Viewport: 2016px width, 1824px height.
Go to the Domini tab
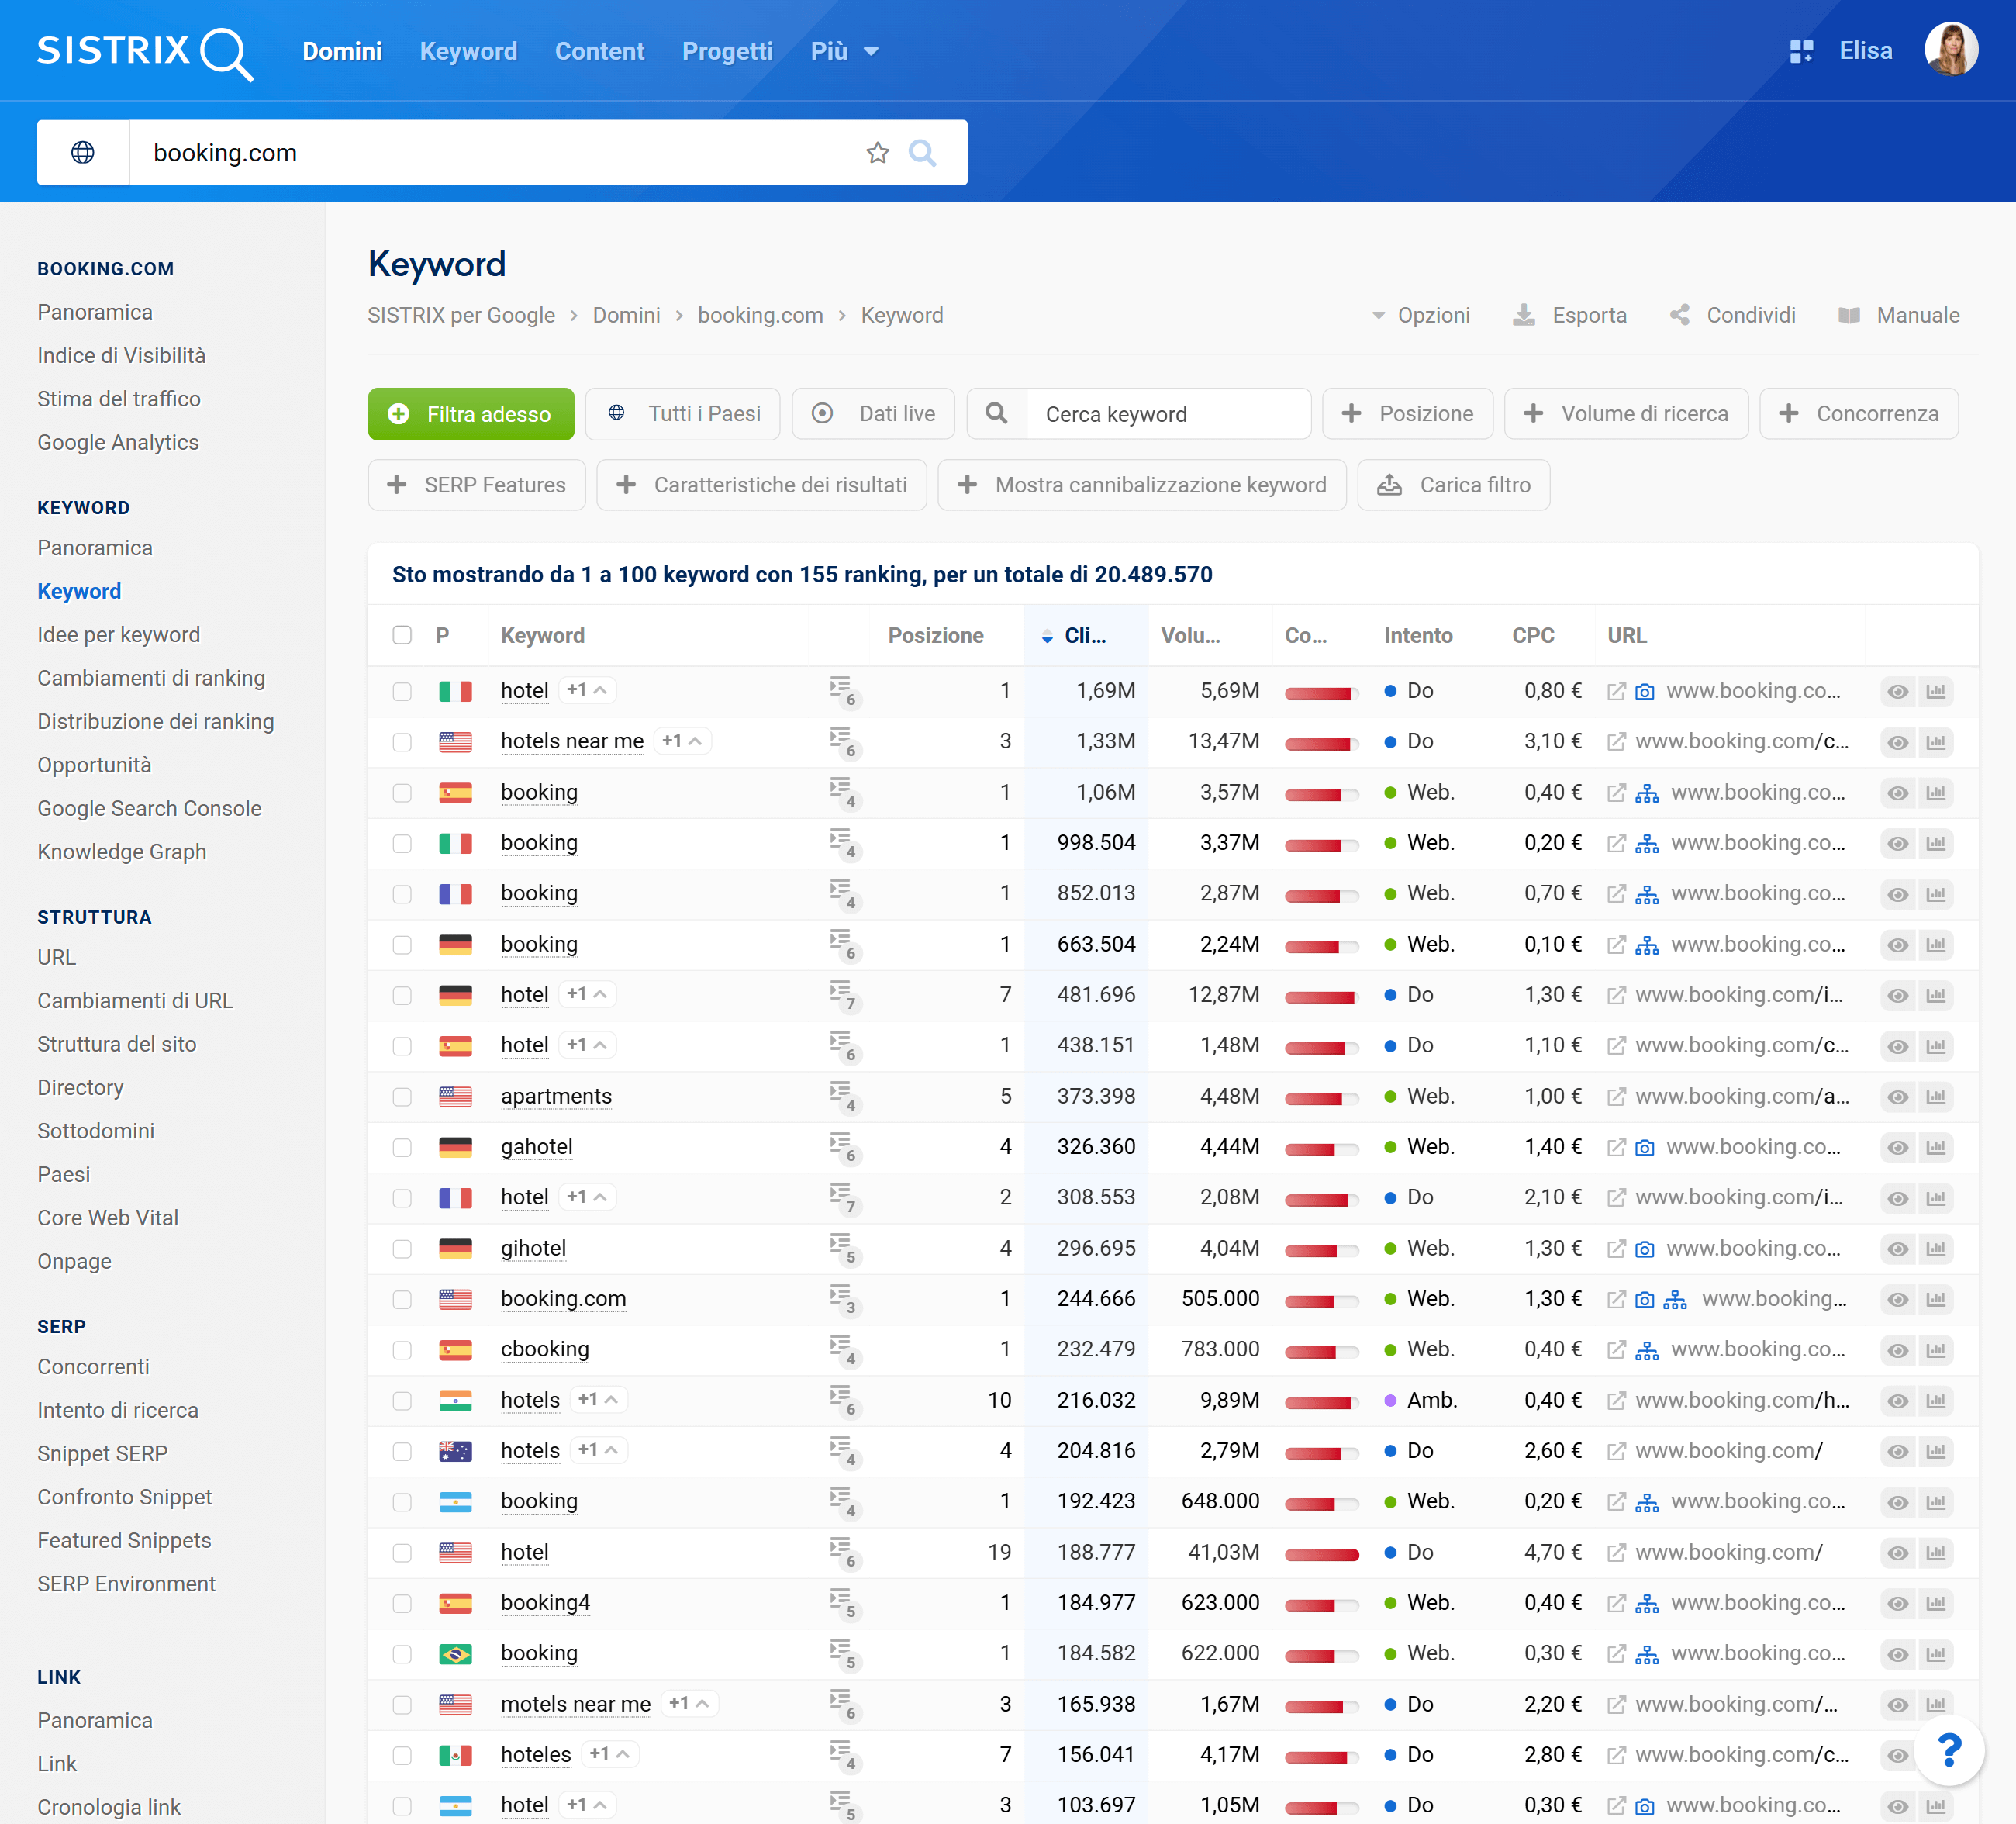pos(342,51)
